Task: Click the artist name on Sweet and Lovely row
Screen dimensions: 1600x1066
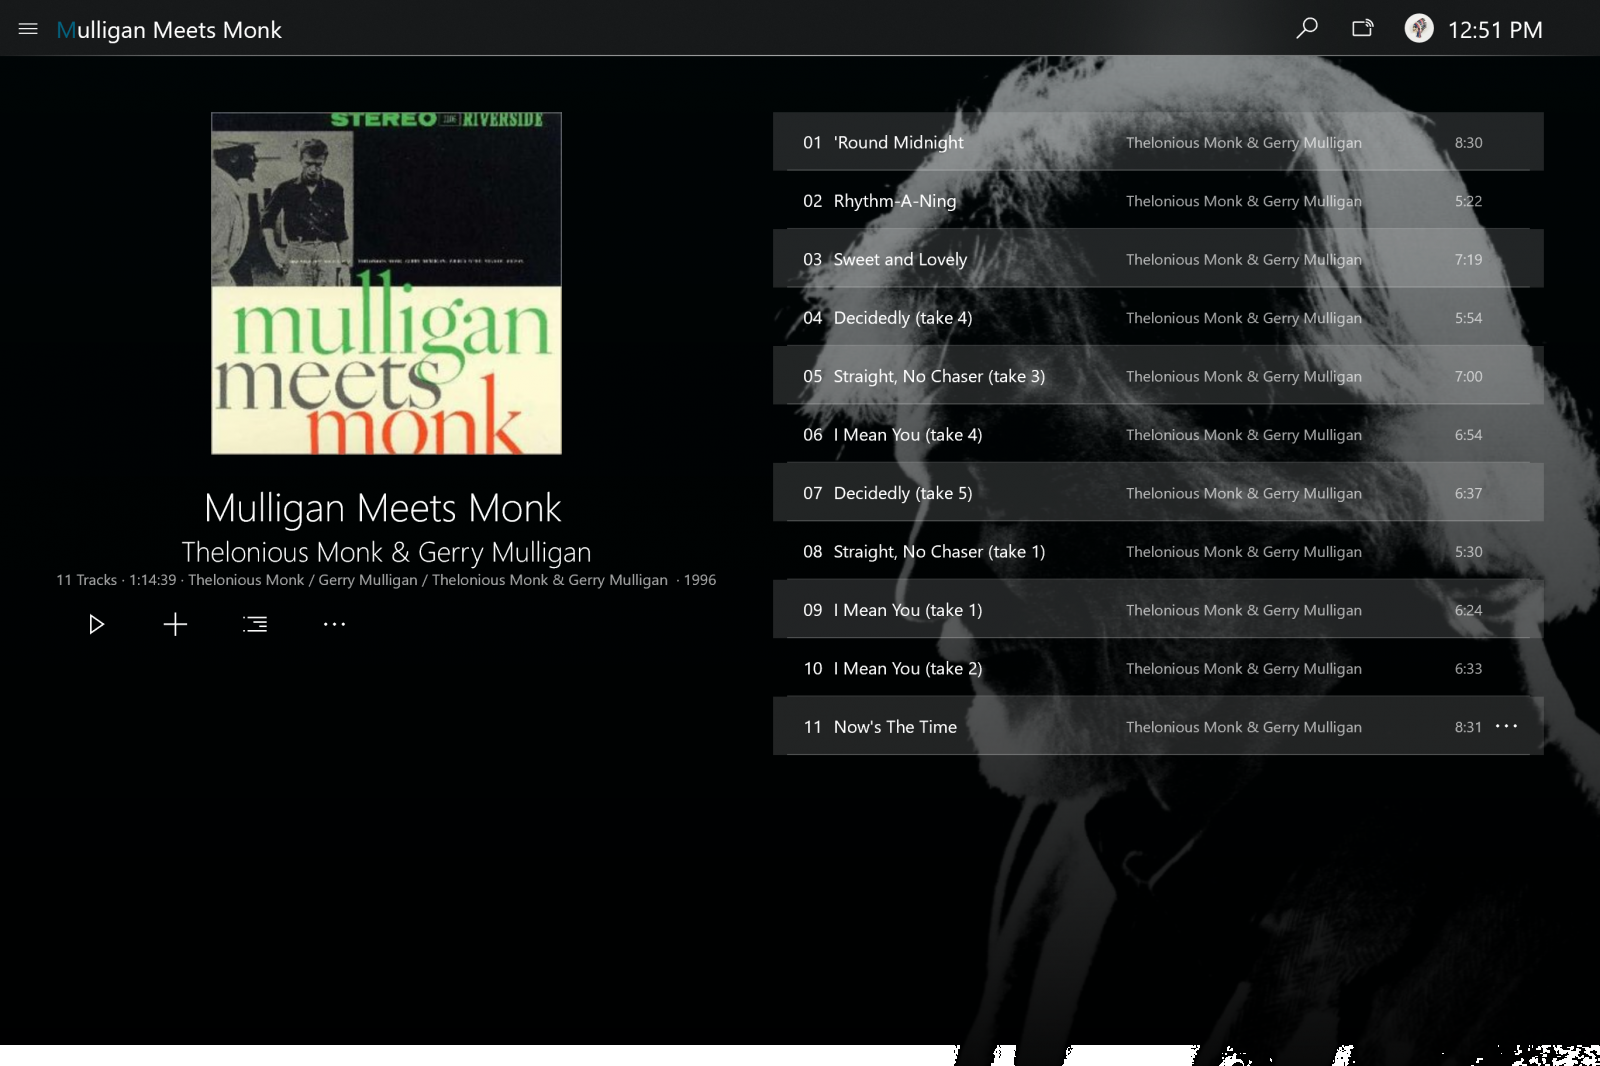Action: point(1244,259)
